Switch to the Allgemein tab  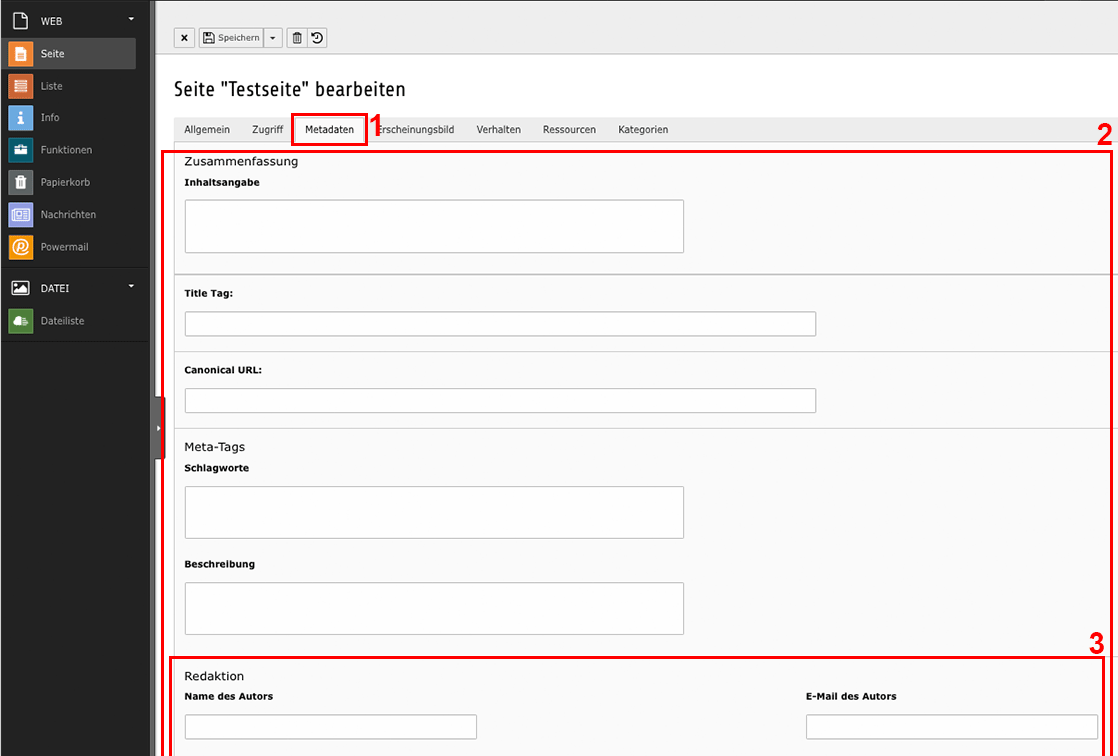(207, 129)
